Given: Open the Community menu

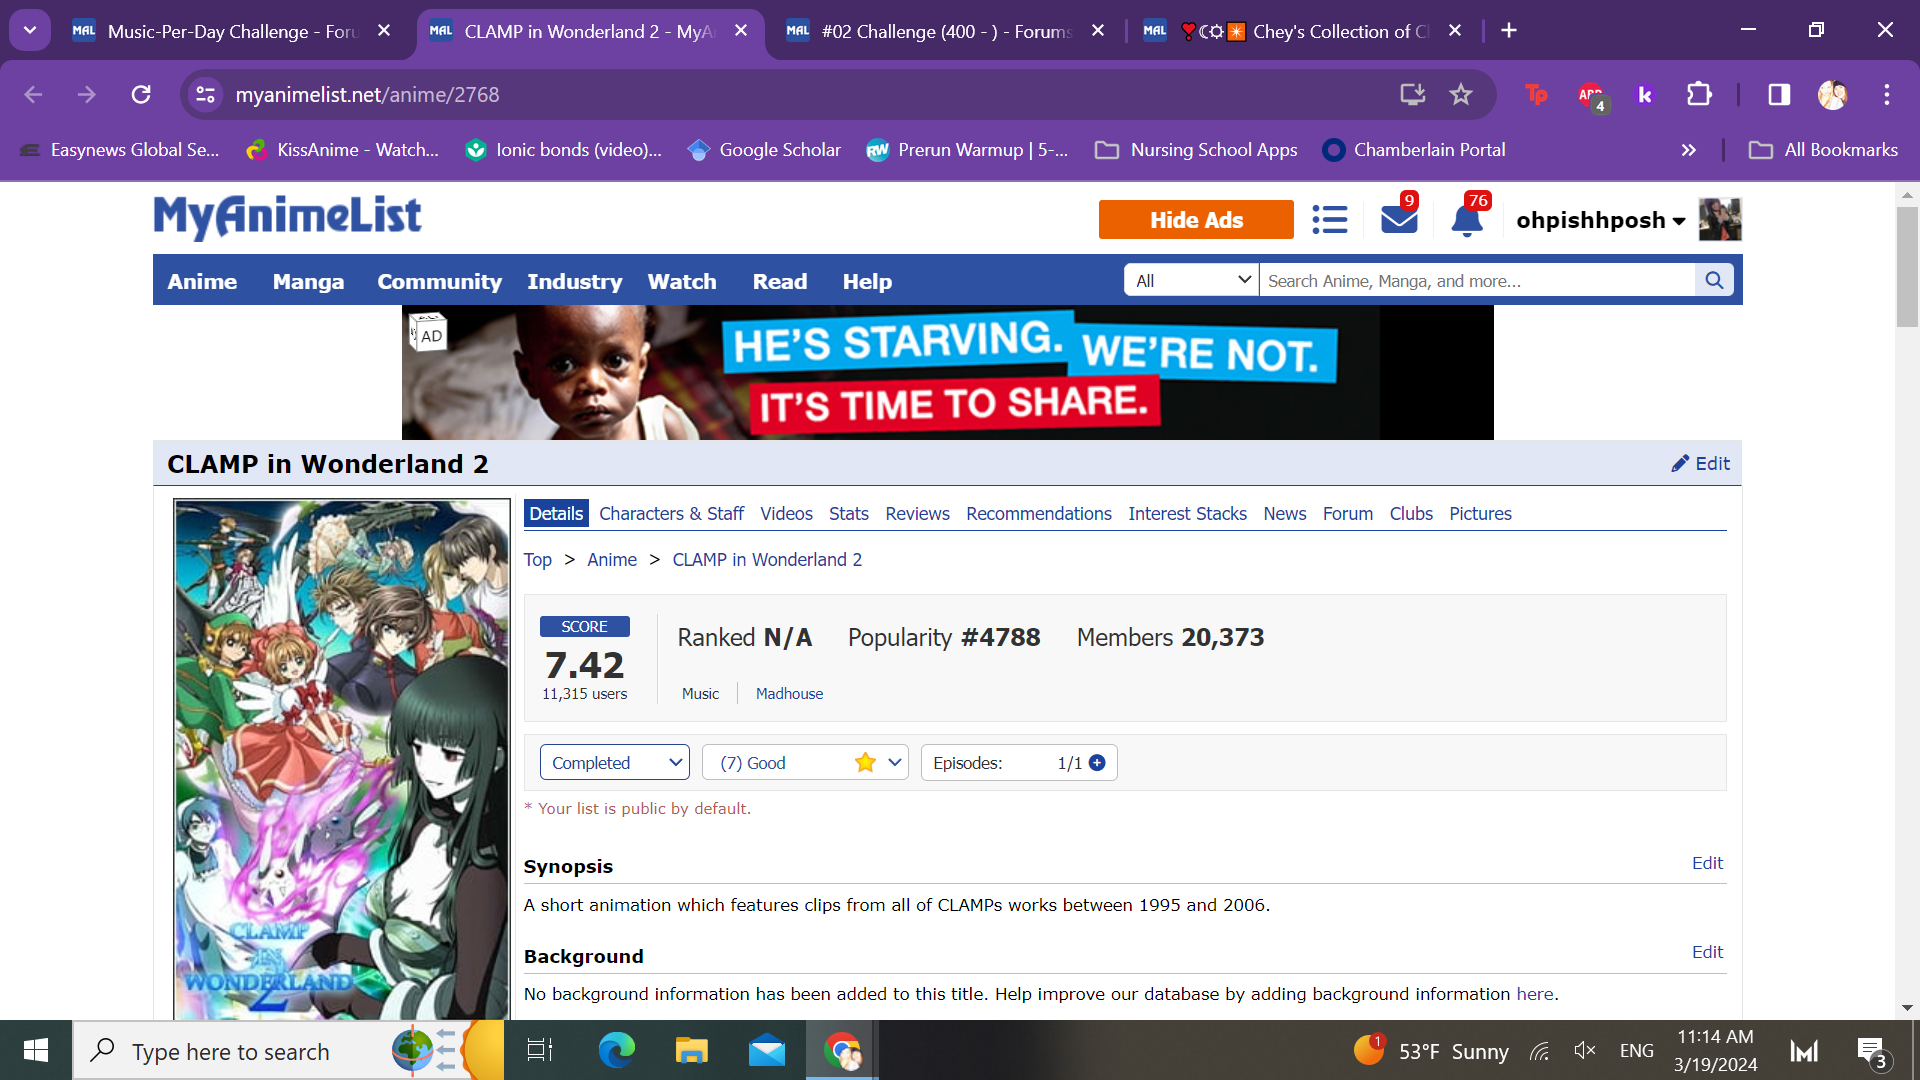Looking at the screenshot, I should (439, 282).
